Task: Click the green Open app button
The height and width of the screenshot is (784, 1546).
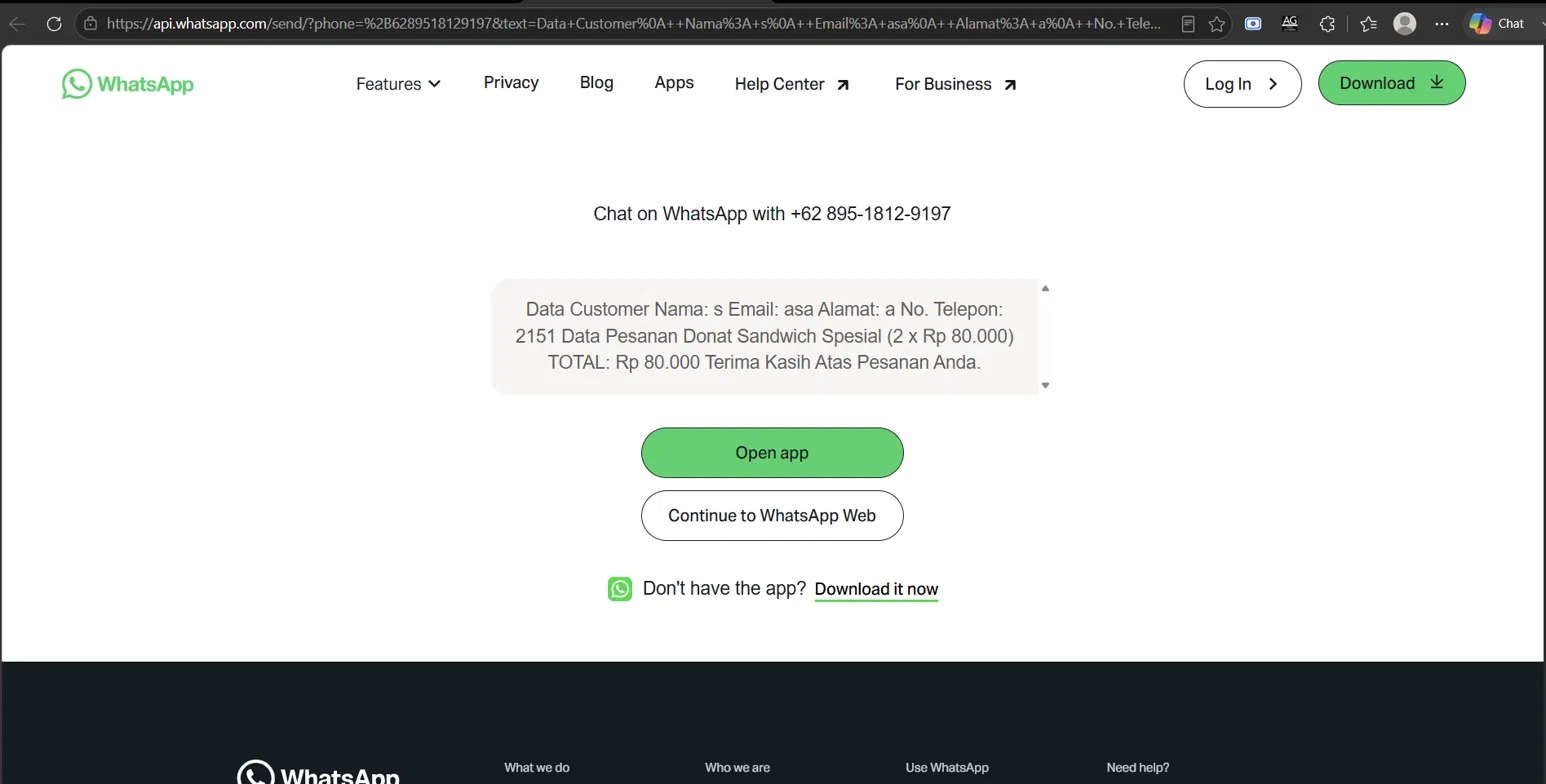Action: click(772, 453)
